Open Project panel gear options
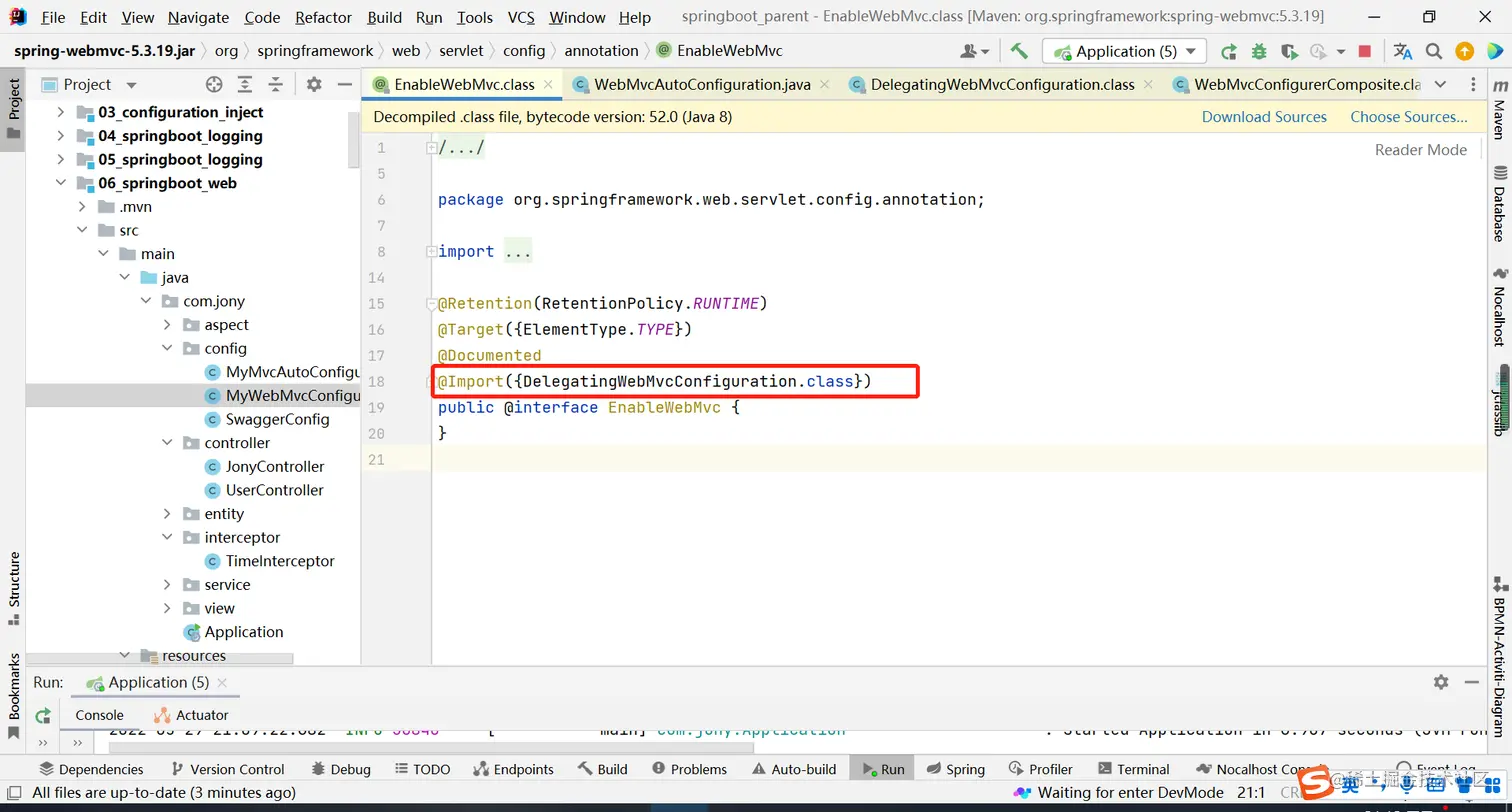The height and width of the screenshot is (812, 1512). click(x=314, y=85)
